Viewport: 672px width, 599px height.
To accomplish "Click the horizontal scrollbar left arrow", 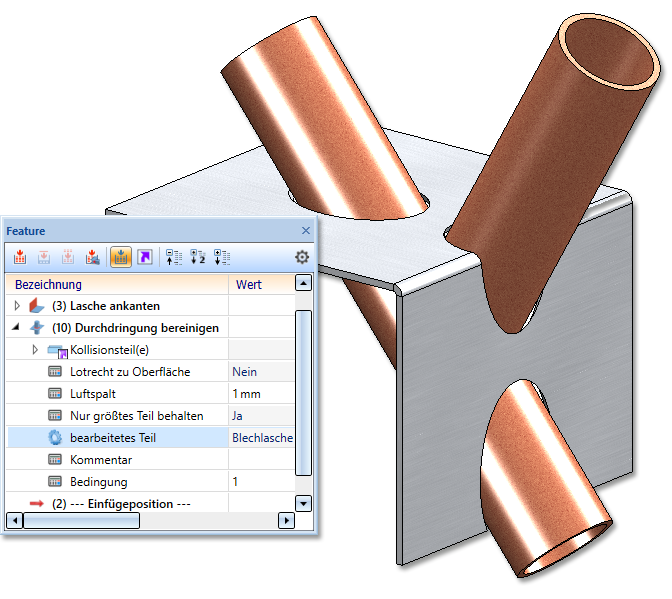I will pyautogui.click(x=15, y=521).
